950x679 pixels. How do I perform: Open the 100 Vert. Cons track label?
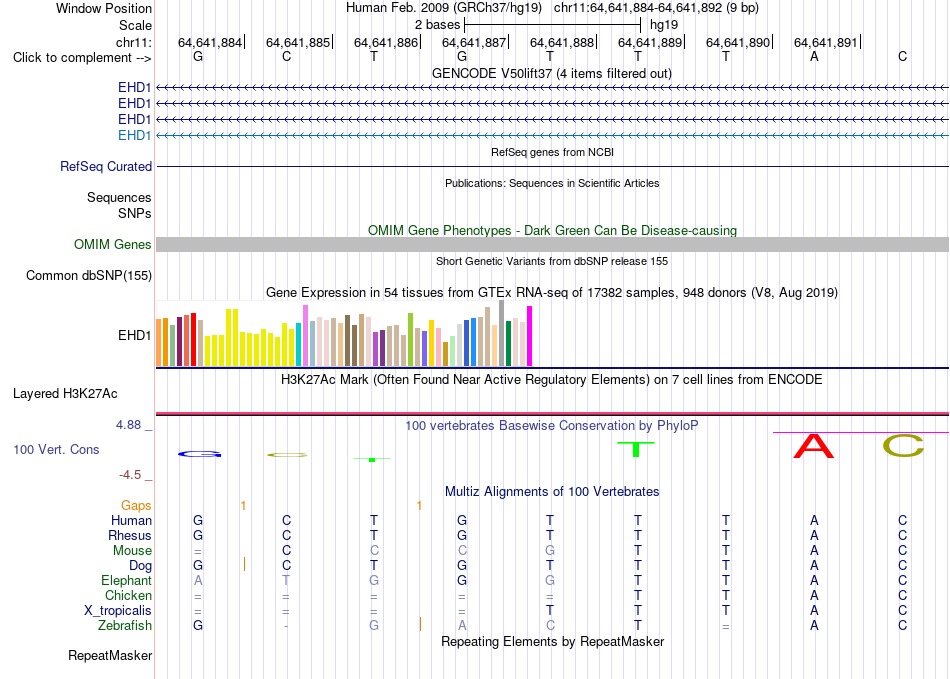point(56,449)
